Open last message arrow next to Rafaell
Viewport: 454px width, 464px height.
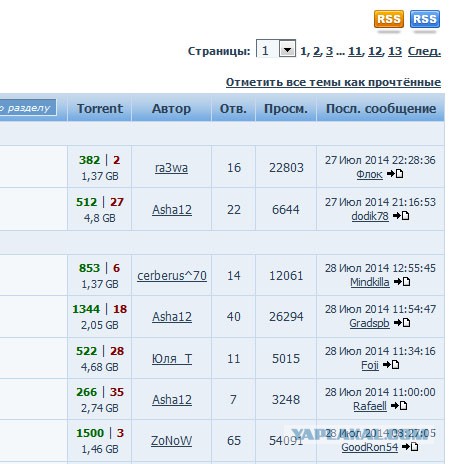pyautogui.click(x=399, y=406)
